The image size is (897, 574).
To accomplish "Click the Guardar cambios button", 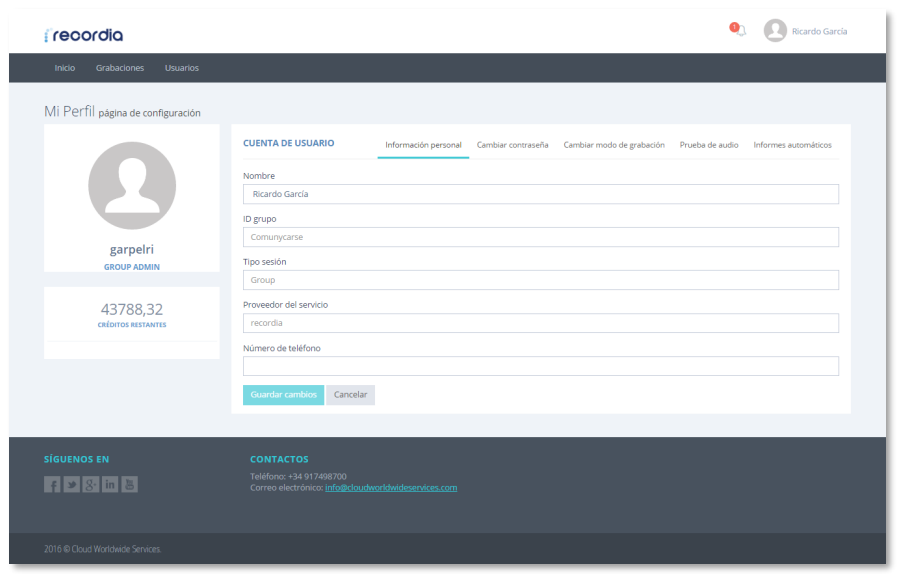I will point(284,395).
